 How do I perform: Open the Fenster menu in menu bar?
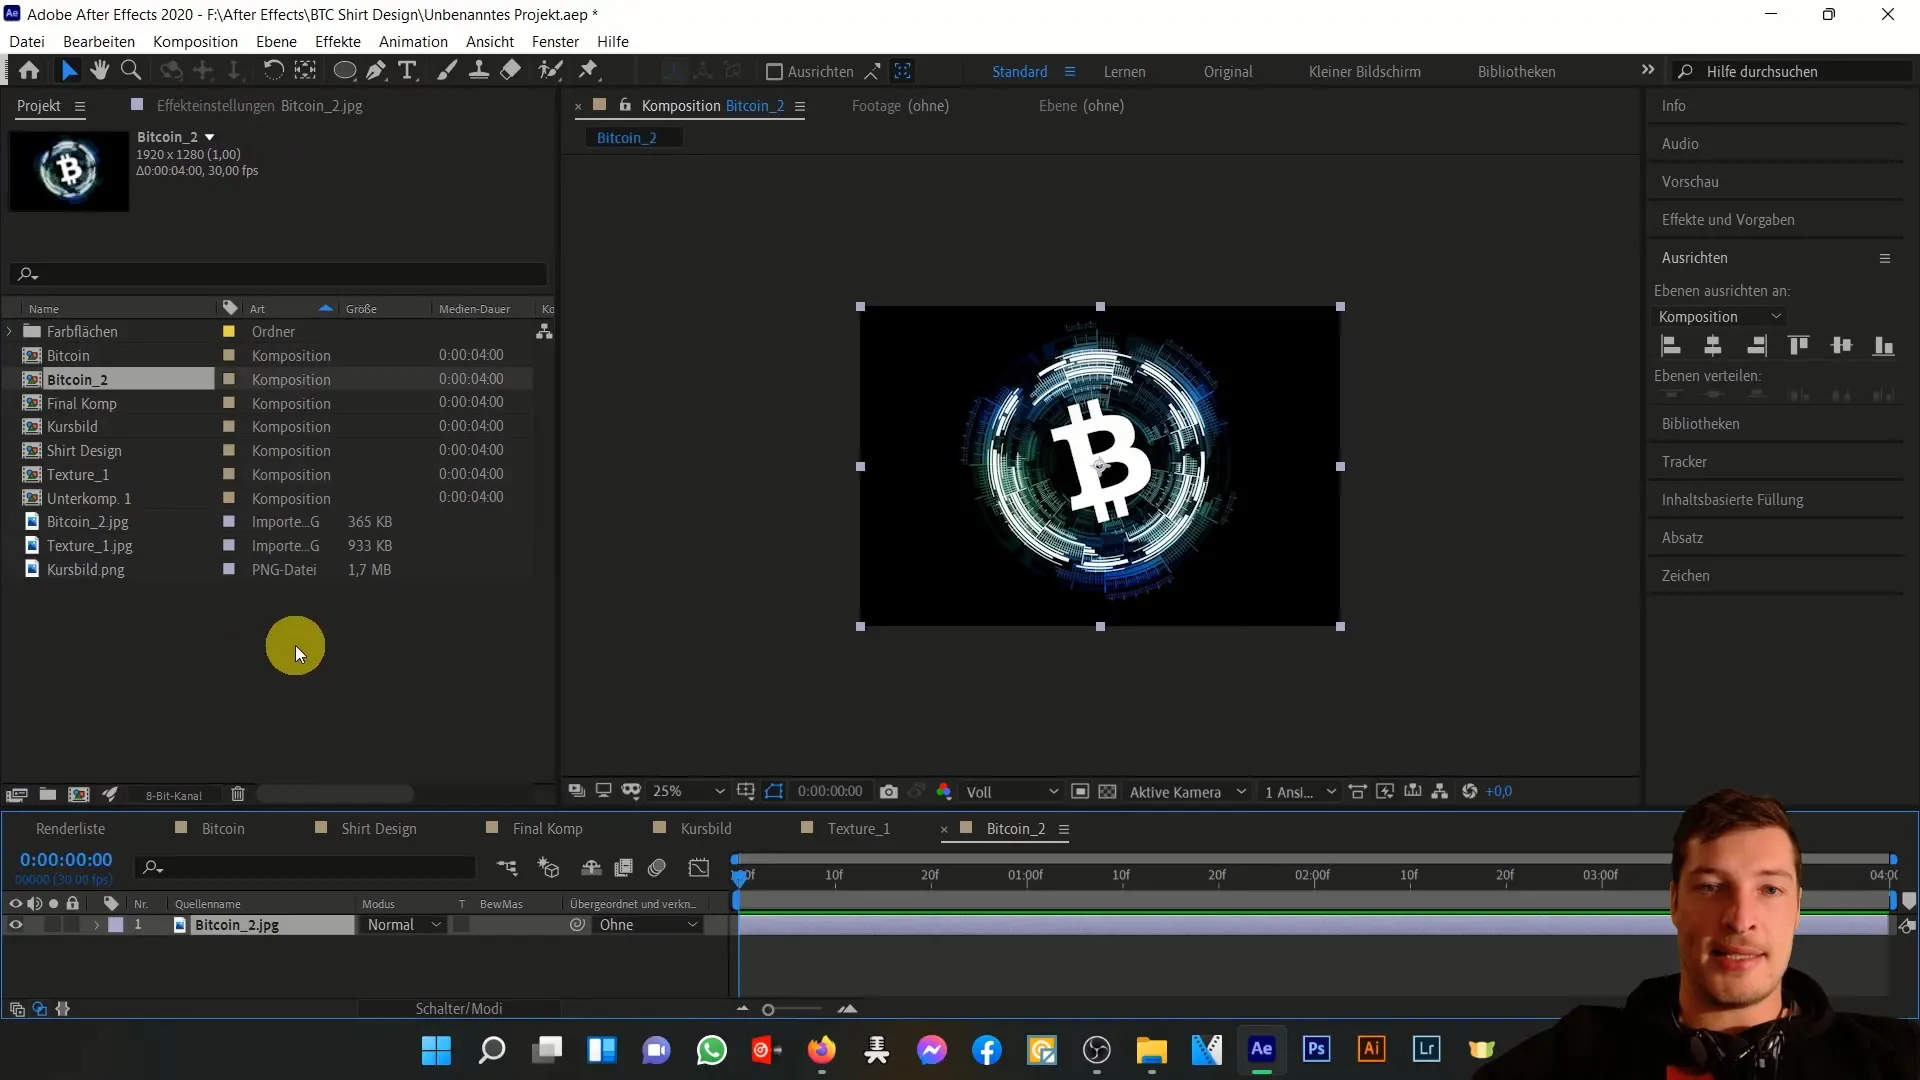click(555, 41)
